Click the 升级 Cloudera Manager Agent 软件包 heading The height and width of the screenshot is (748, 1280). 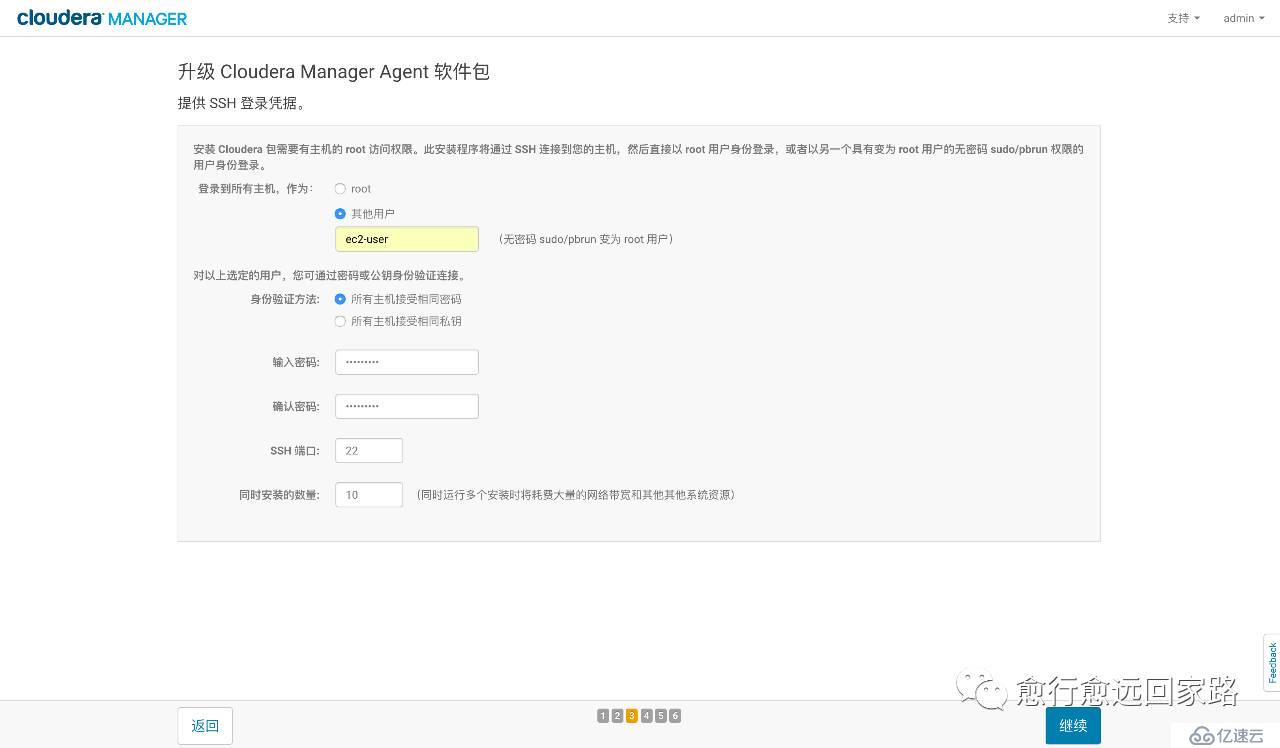tap(334, 72)
